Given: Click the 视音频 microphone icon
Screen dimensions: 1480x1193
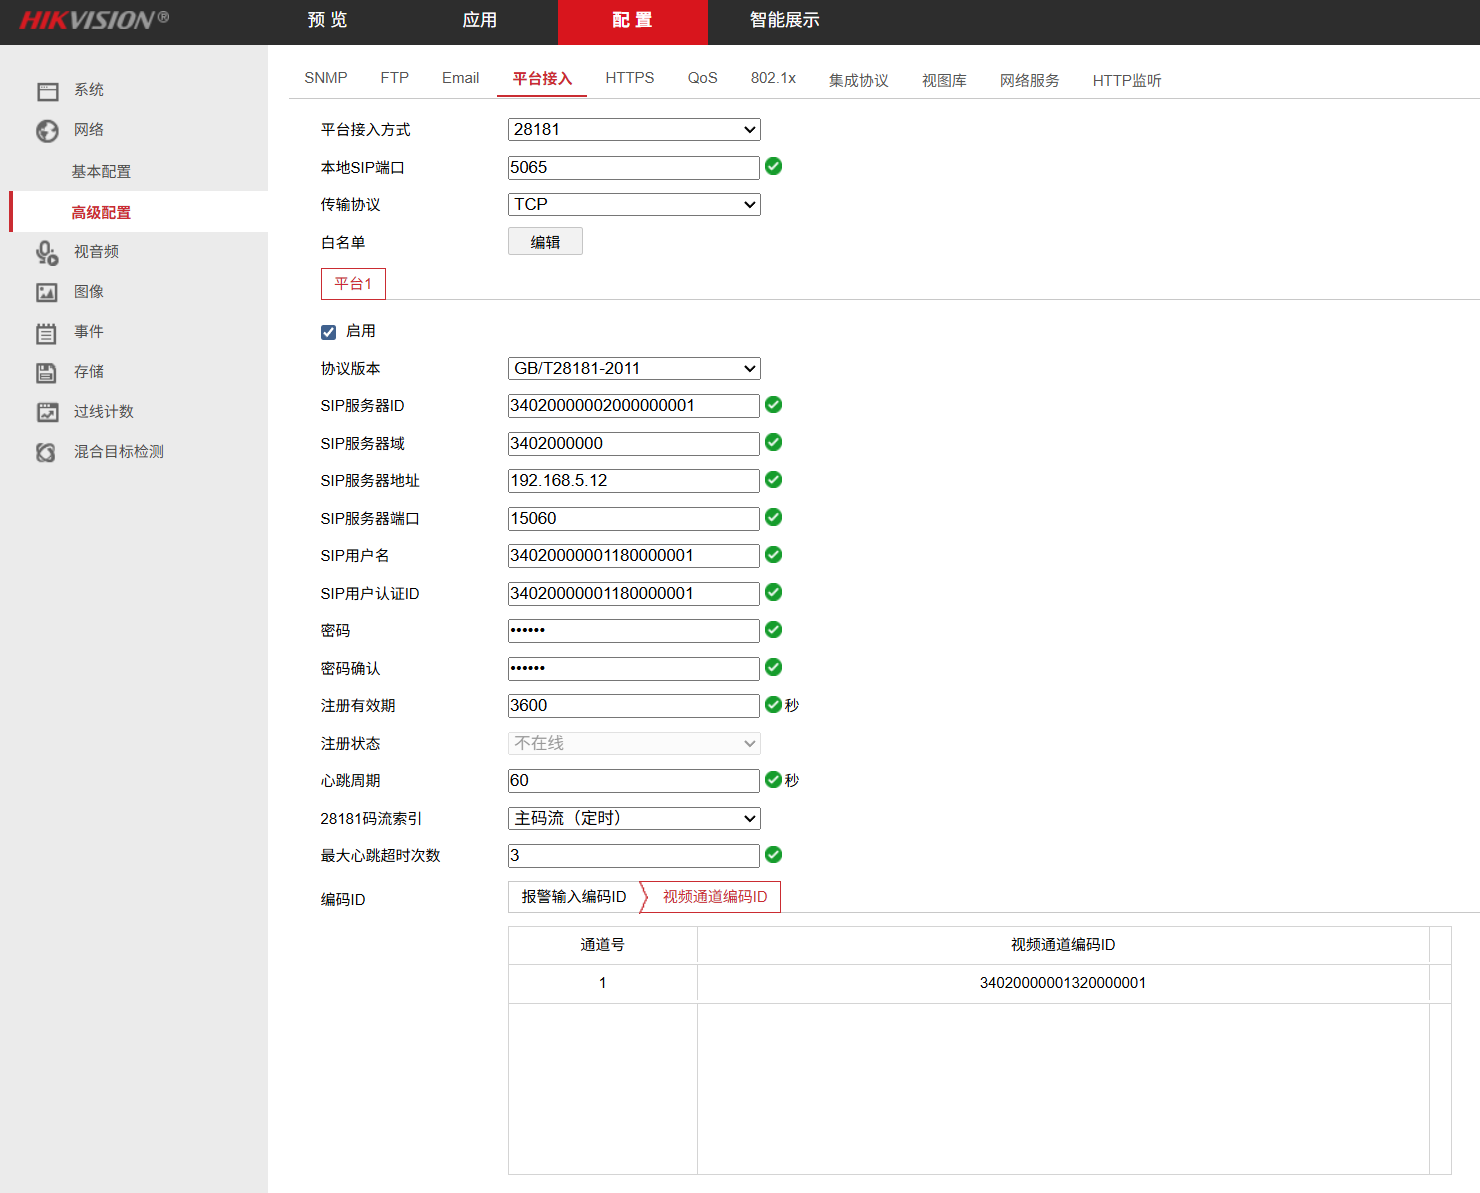Looking at the screenshot, I should click(47, 253).
